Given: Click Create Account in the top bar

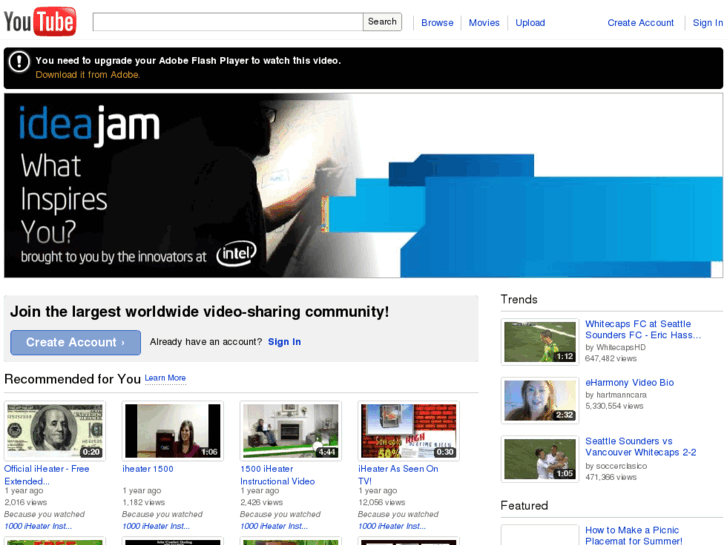Looking at the screenshot, I should coord(641,23).
